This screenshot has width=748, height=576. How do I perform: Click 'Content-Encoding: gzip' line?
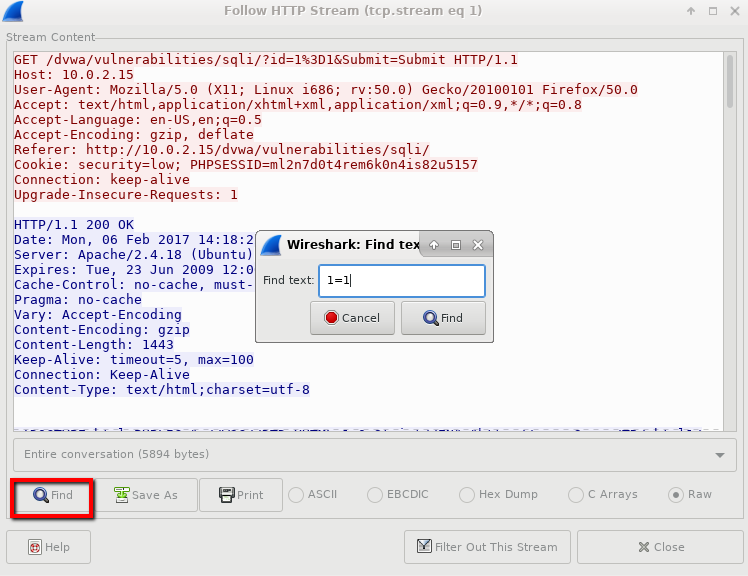pos(102,330)
